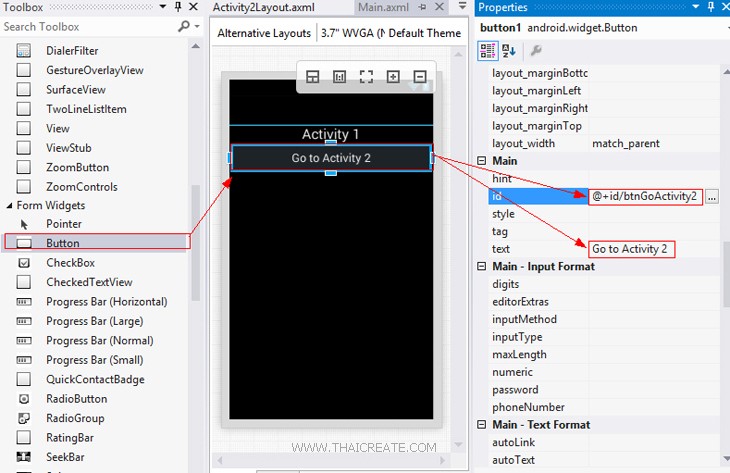Image resolution: width=730 pixels, height=473 pixels.
Task: Click the designer zoom in icon
Action: click(393, 76)
